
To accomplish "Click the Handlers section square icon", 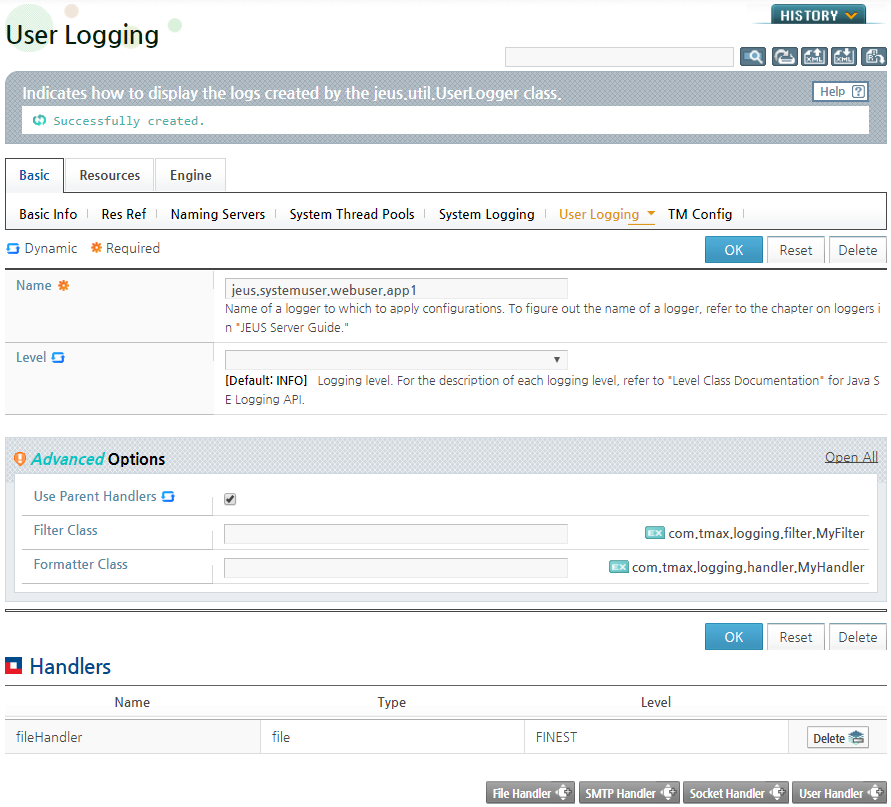I will pyautogui.click(x=14, y=665).
